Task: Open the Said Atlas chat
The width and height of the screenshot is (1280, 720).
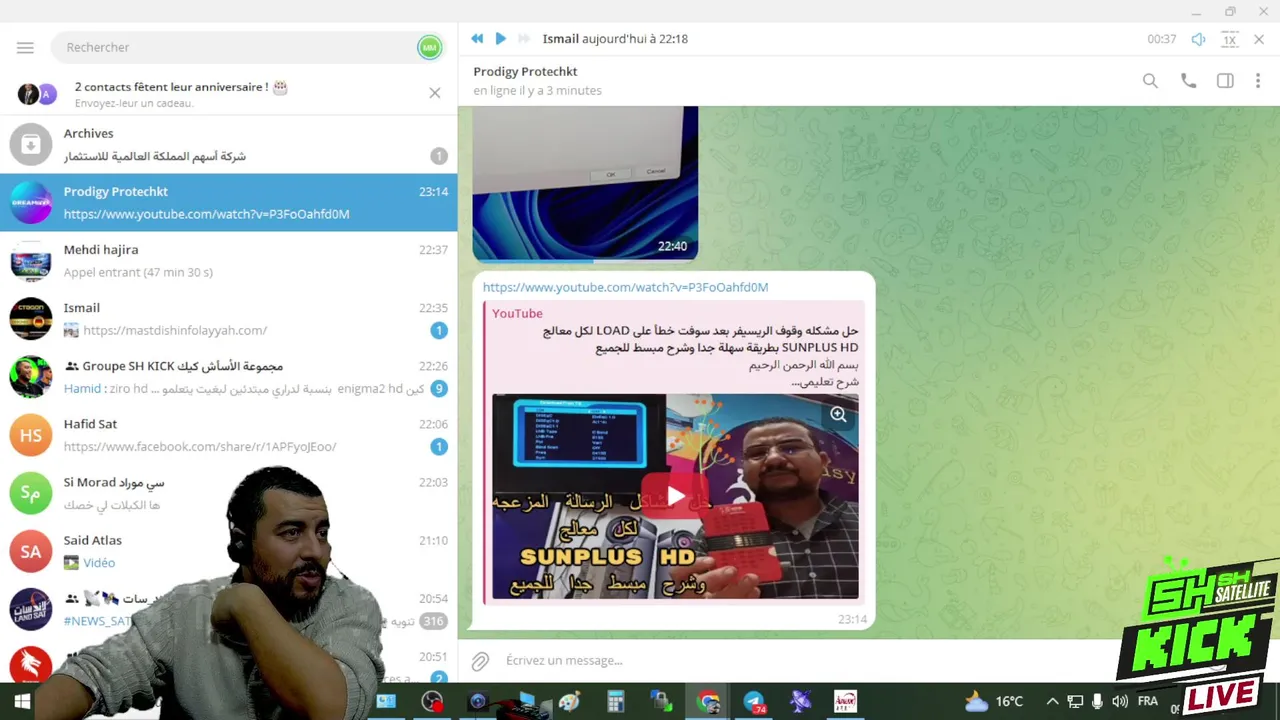Action: pos(228,551)
